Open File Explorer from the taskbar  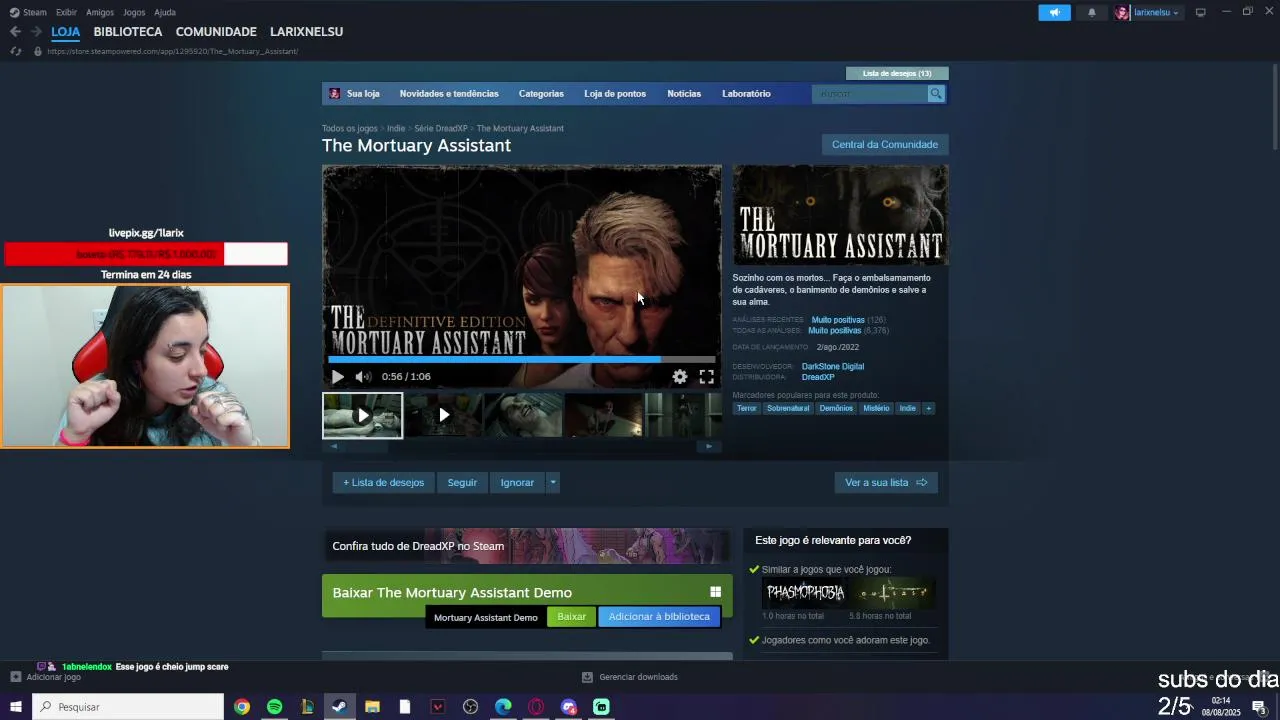(x=372, y=707)
